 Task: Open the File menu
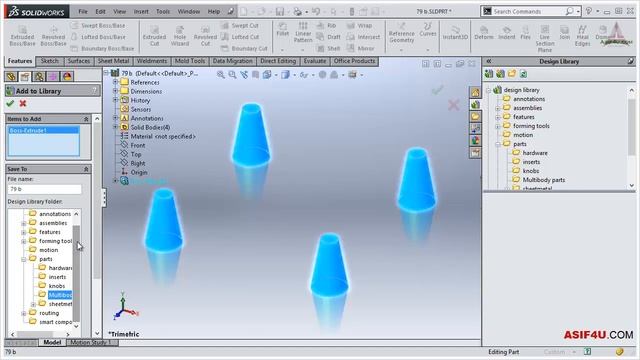(x=83, y=11)
